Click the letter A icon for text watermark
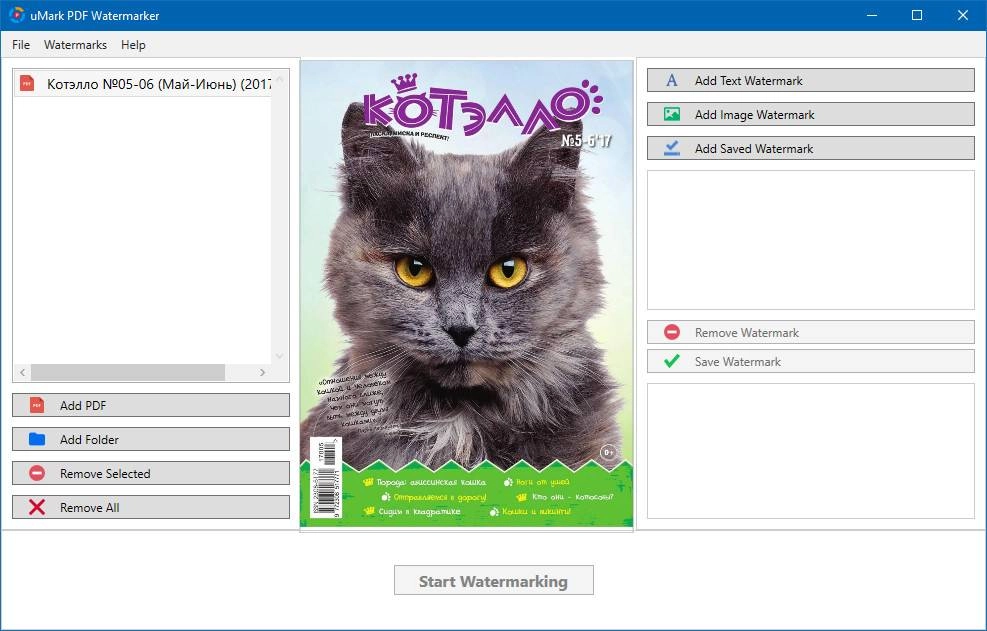987x631 pixels. point(672,80)
